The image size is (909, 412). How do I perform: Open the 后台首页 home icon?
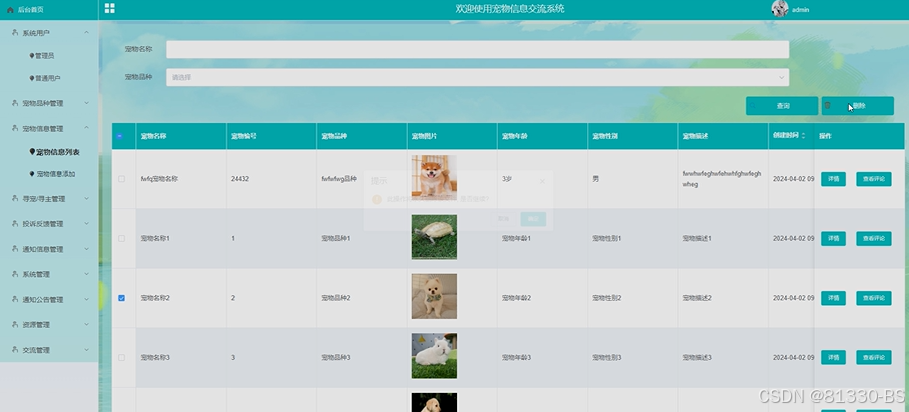click(10, 10)
